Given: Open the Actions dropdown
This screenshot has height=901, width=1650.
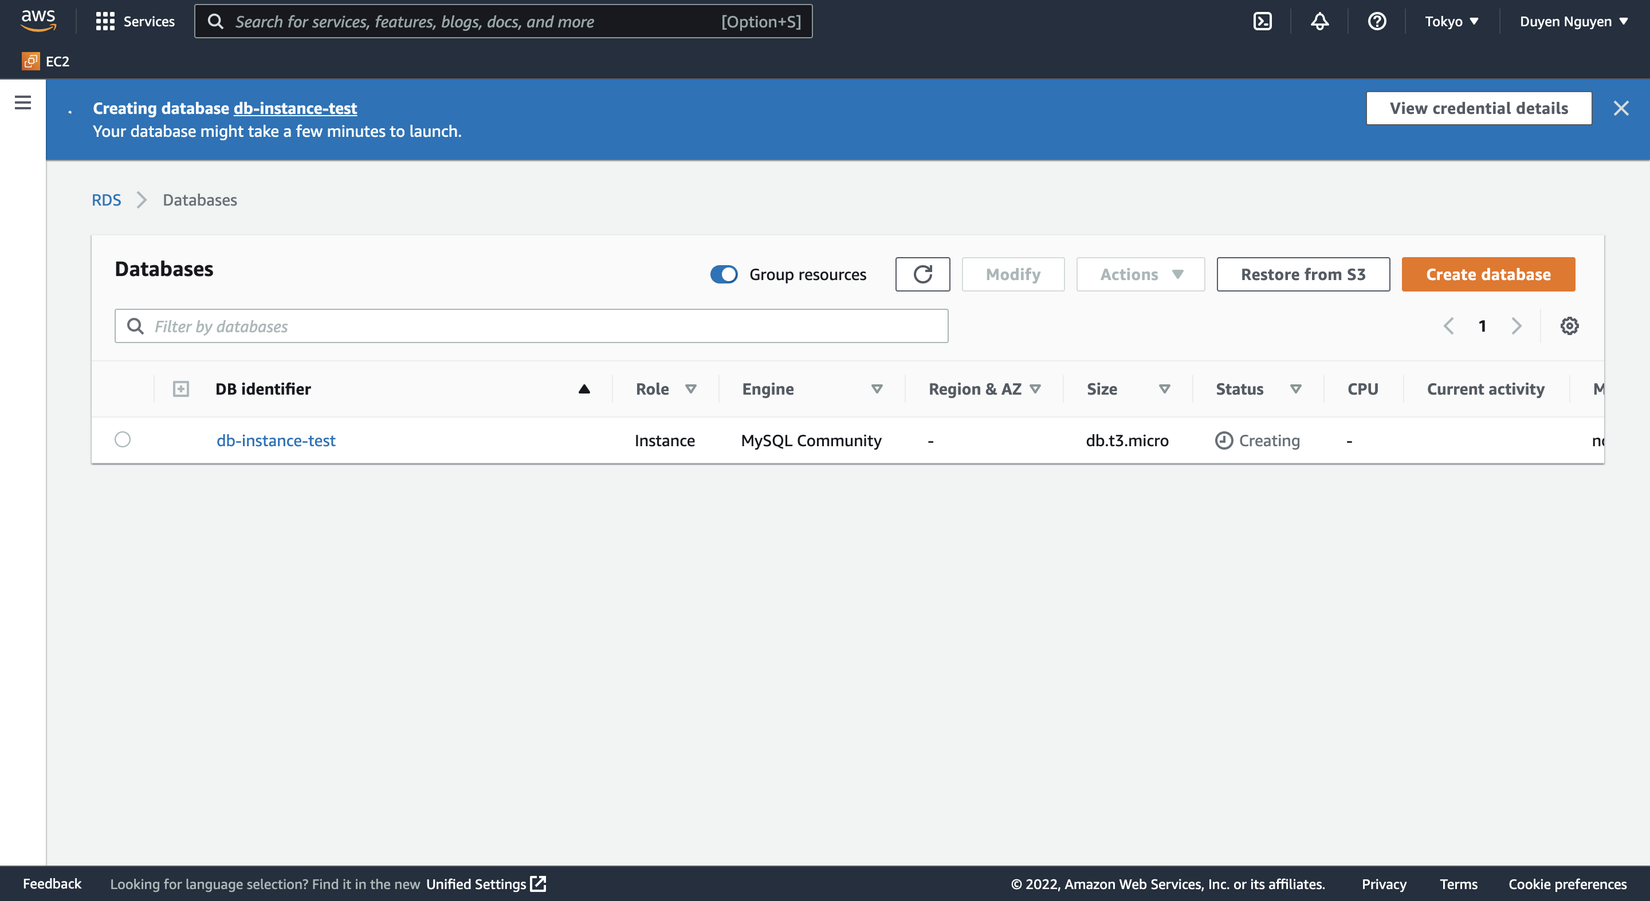Looking at the screenshot, I should tap(1141, 274).
